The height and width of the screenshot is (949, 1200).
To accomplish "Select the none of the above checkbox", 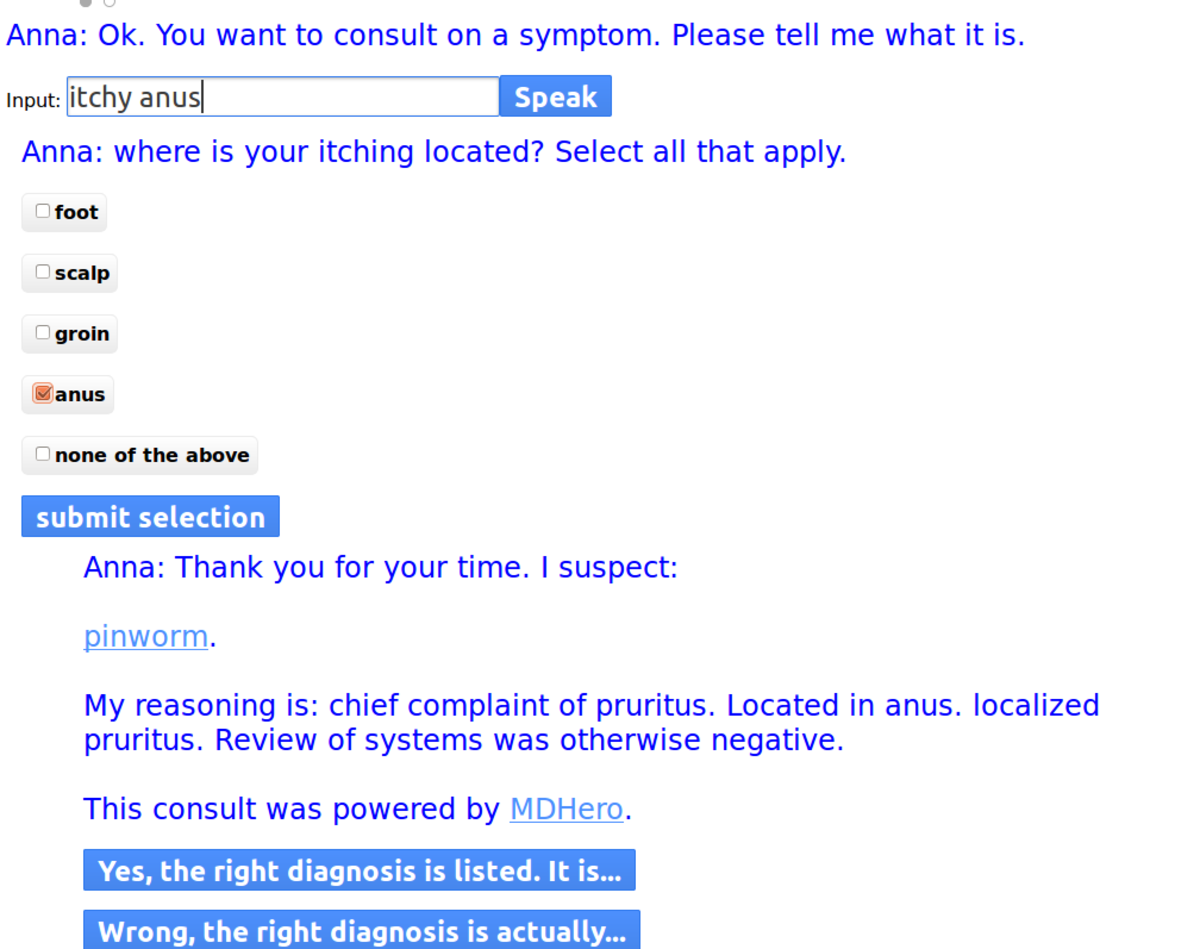I will [x=43, y=454].
